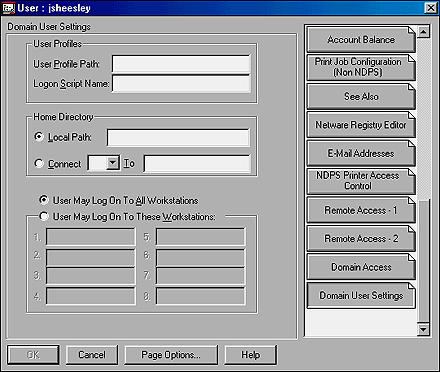This screenshot has width=440, height=372.
Task: Click the Cancel button
Action: tap(92, 355)
